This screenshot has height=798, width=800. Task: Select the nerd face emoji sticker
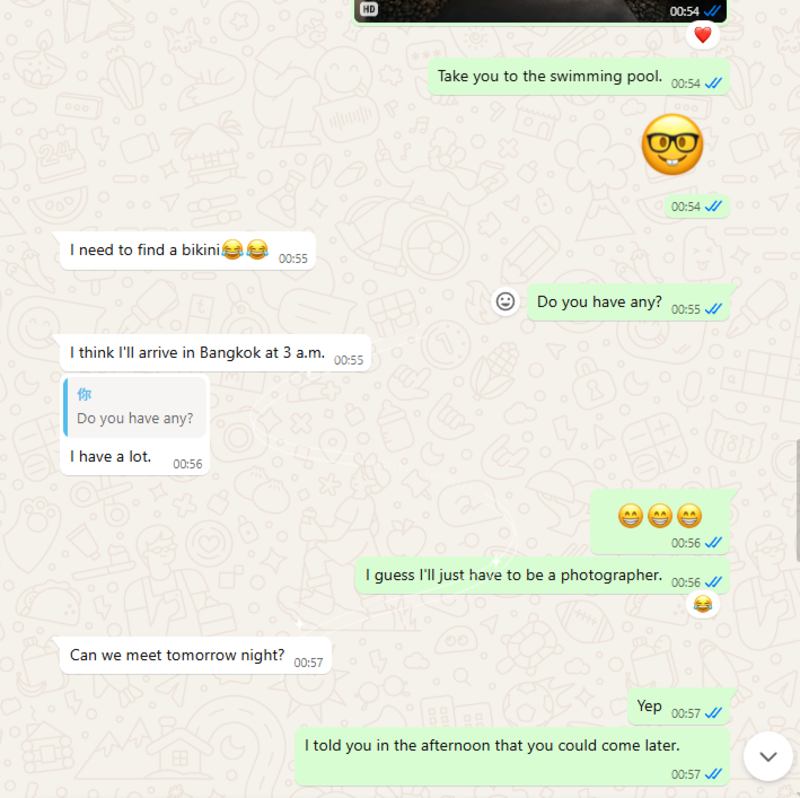(x=672, y=144)
